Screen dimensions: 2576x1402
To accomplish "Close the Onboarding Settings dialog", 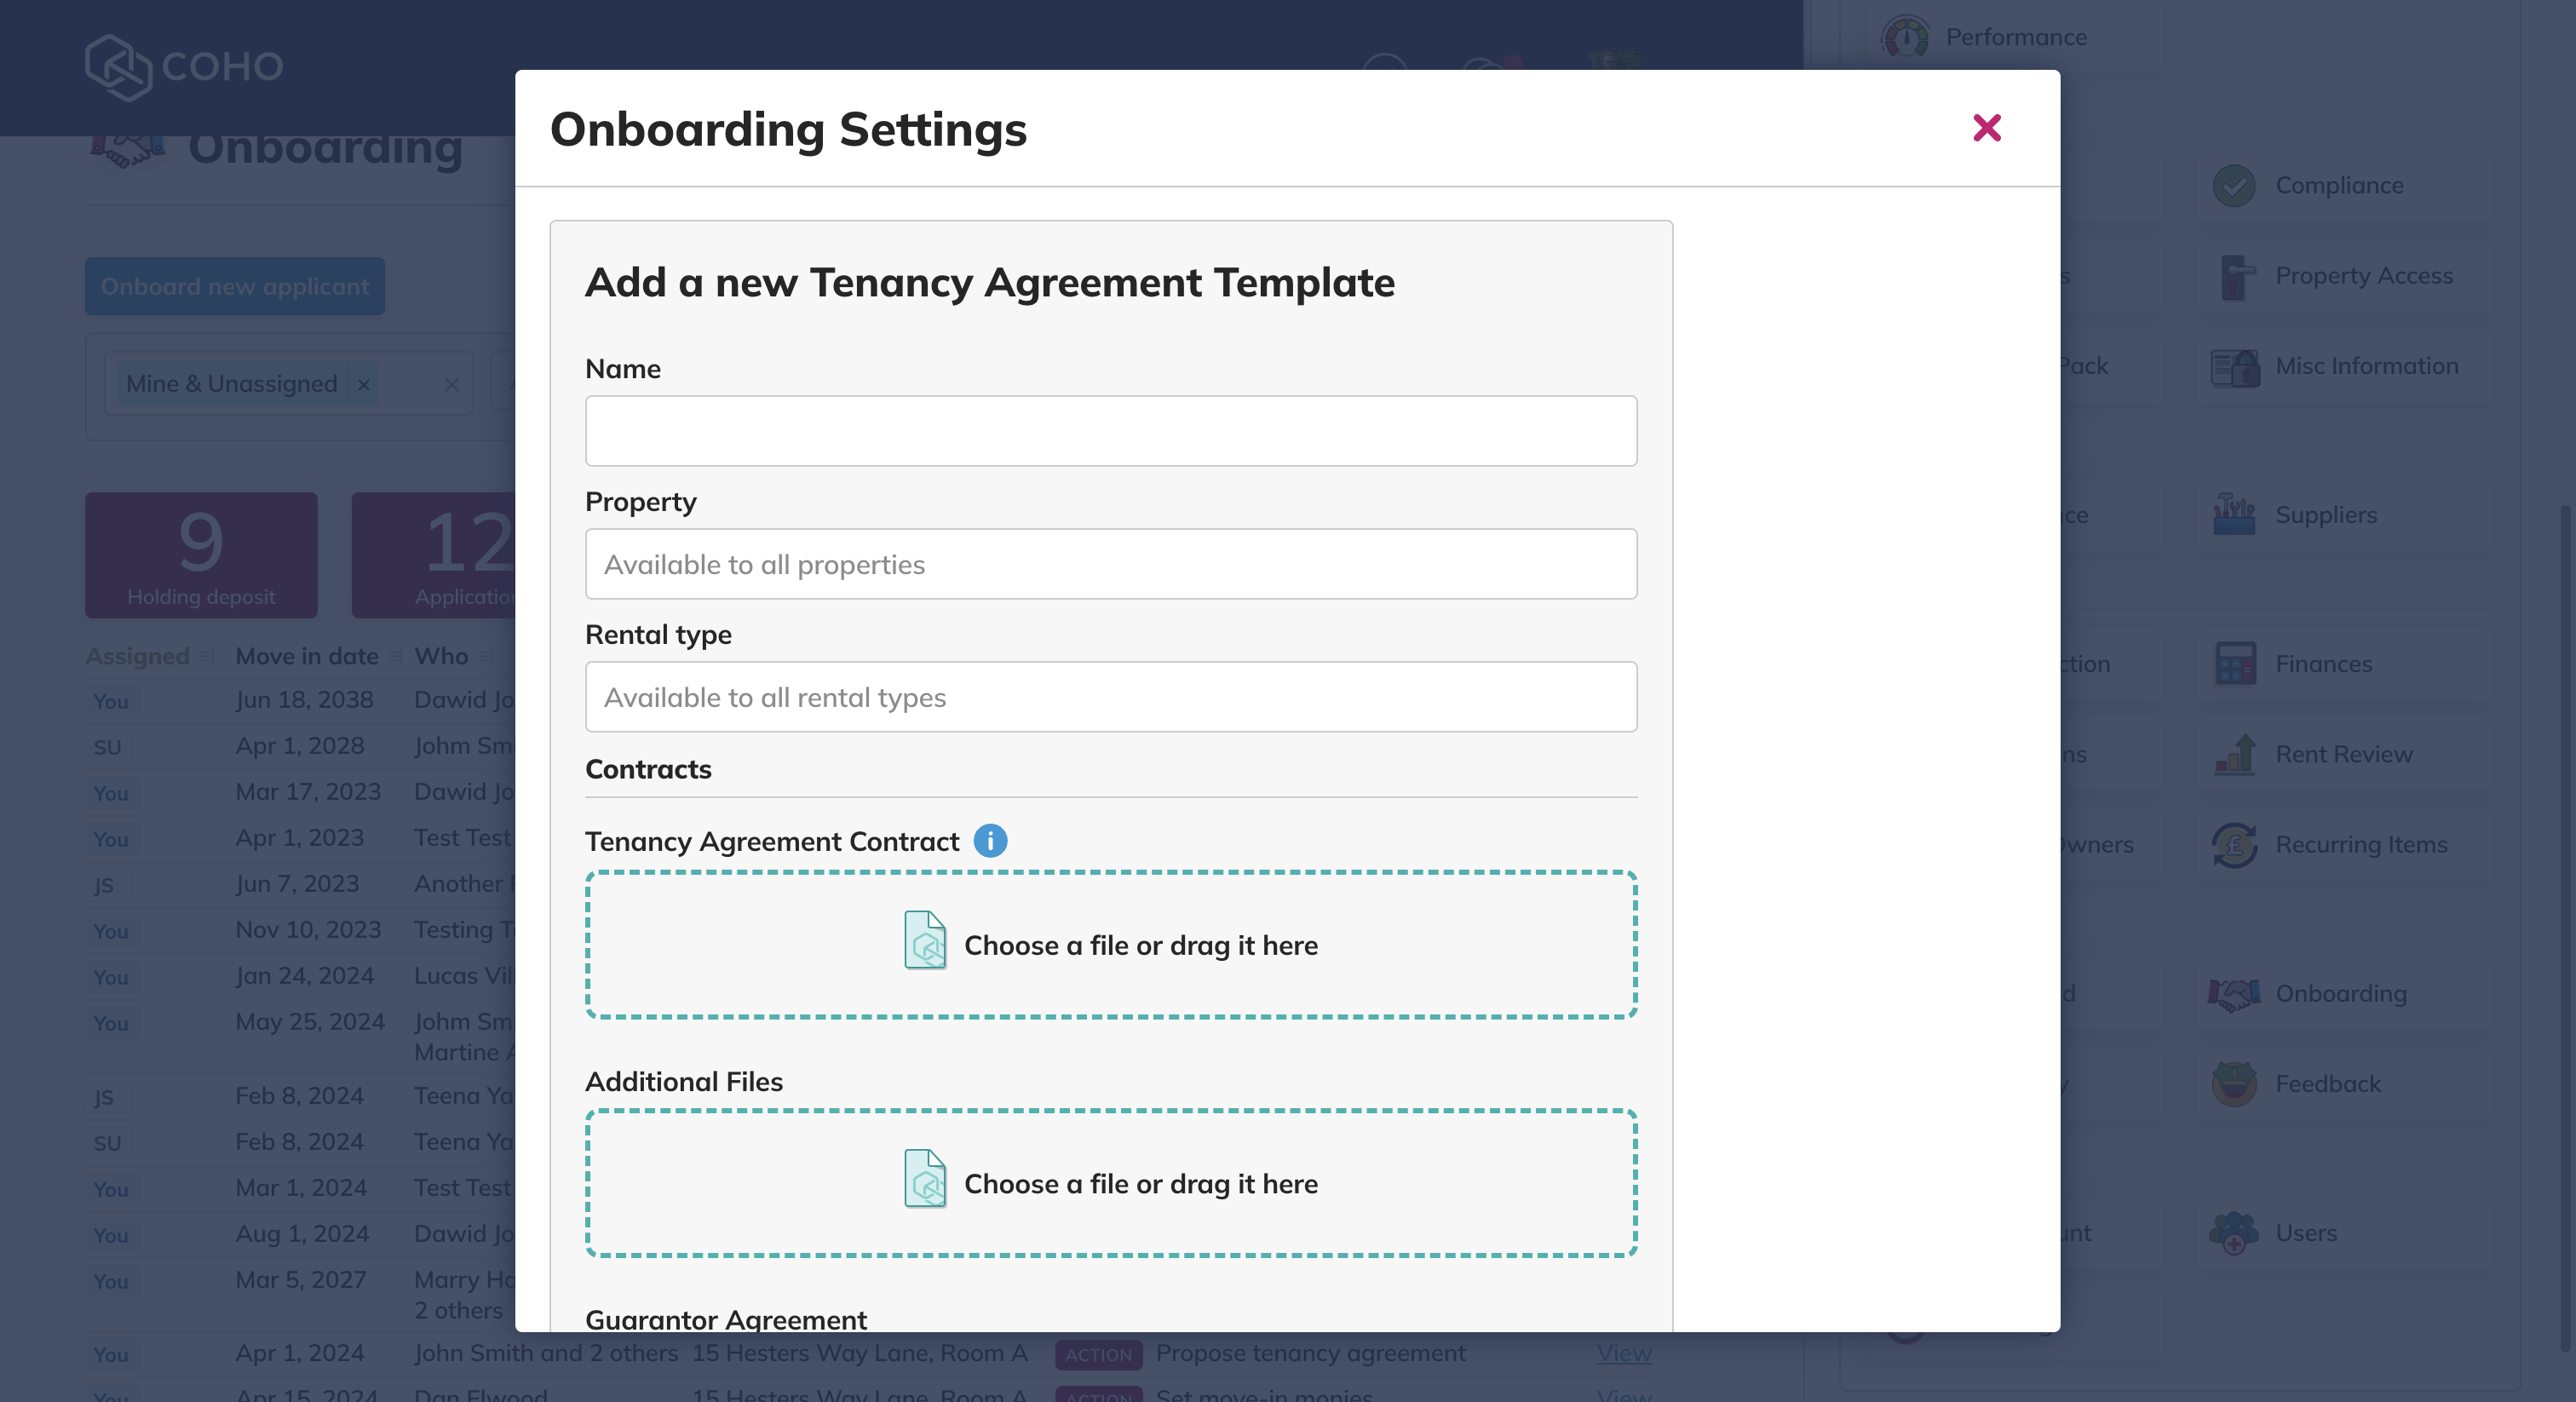I will [1986, 128].
